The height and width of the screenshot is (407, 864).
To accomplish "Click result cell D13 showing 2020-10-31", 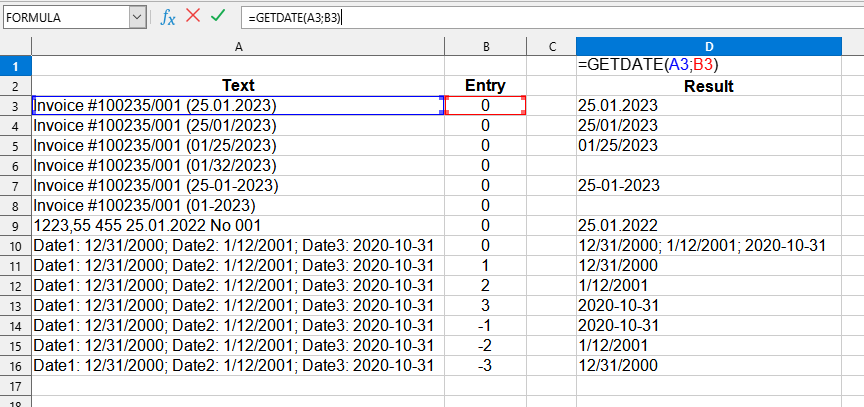I will click(709, 305).
